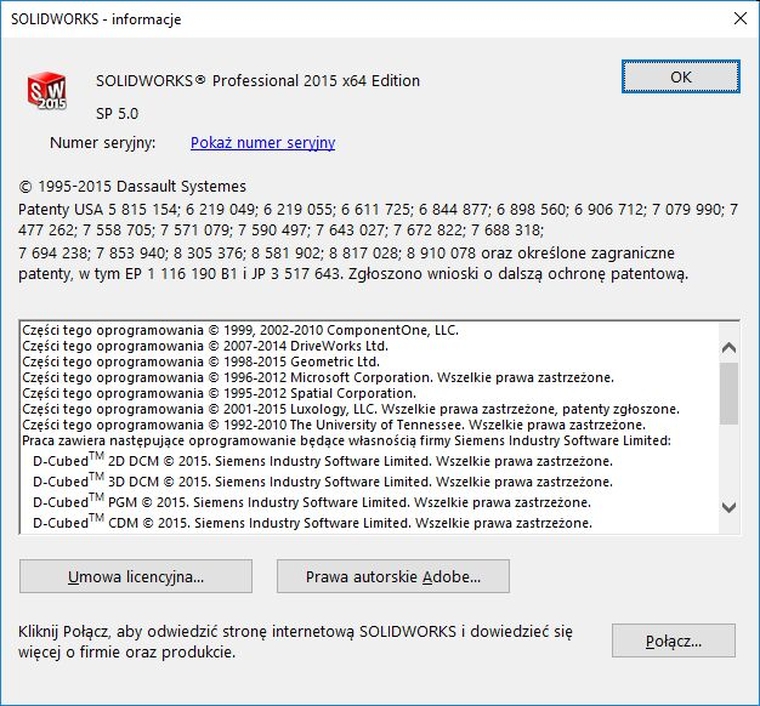
Task: Click the Patenty USA text
Action: click(x=378, y=242)
